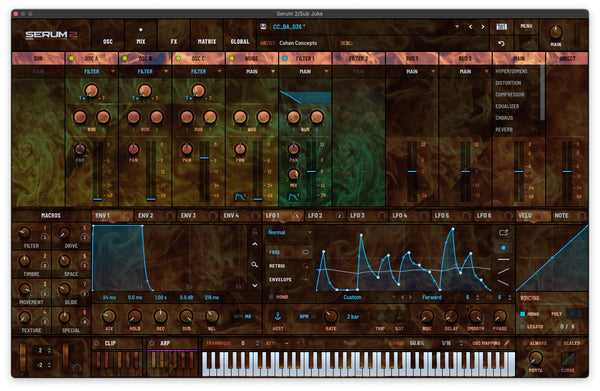The width and height of the screenshot is (600, 391).
Task: Click the ENV 1 modulation source handle
Action: [126, 216]
